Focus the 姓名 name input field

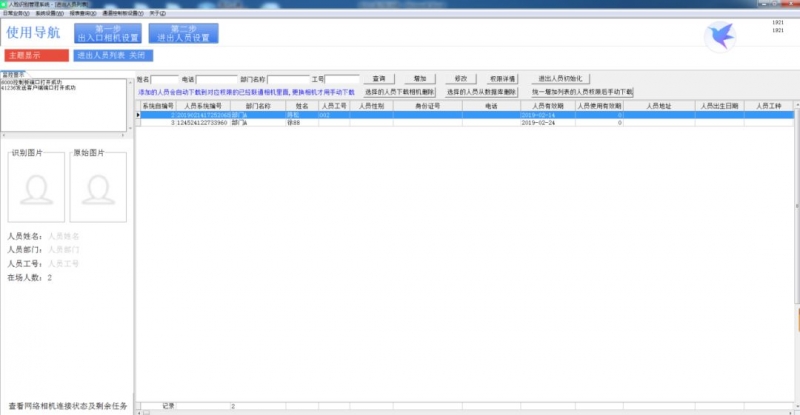coord(165,78)
